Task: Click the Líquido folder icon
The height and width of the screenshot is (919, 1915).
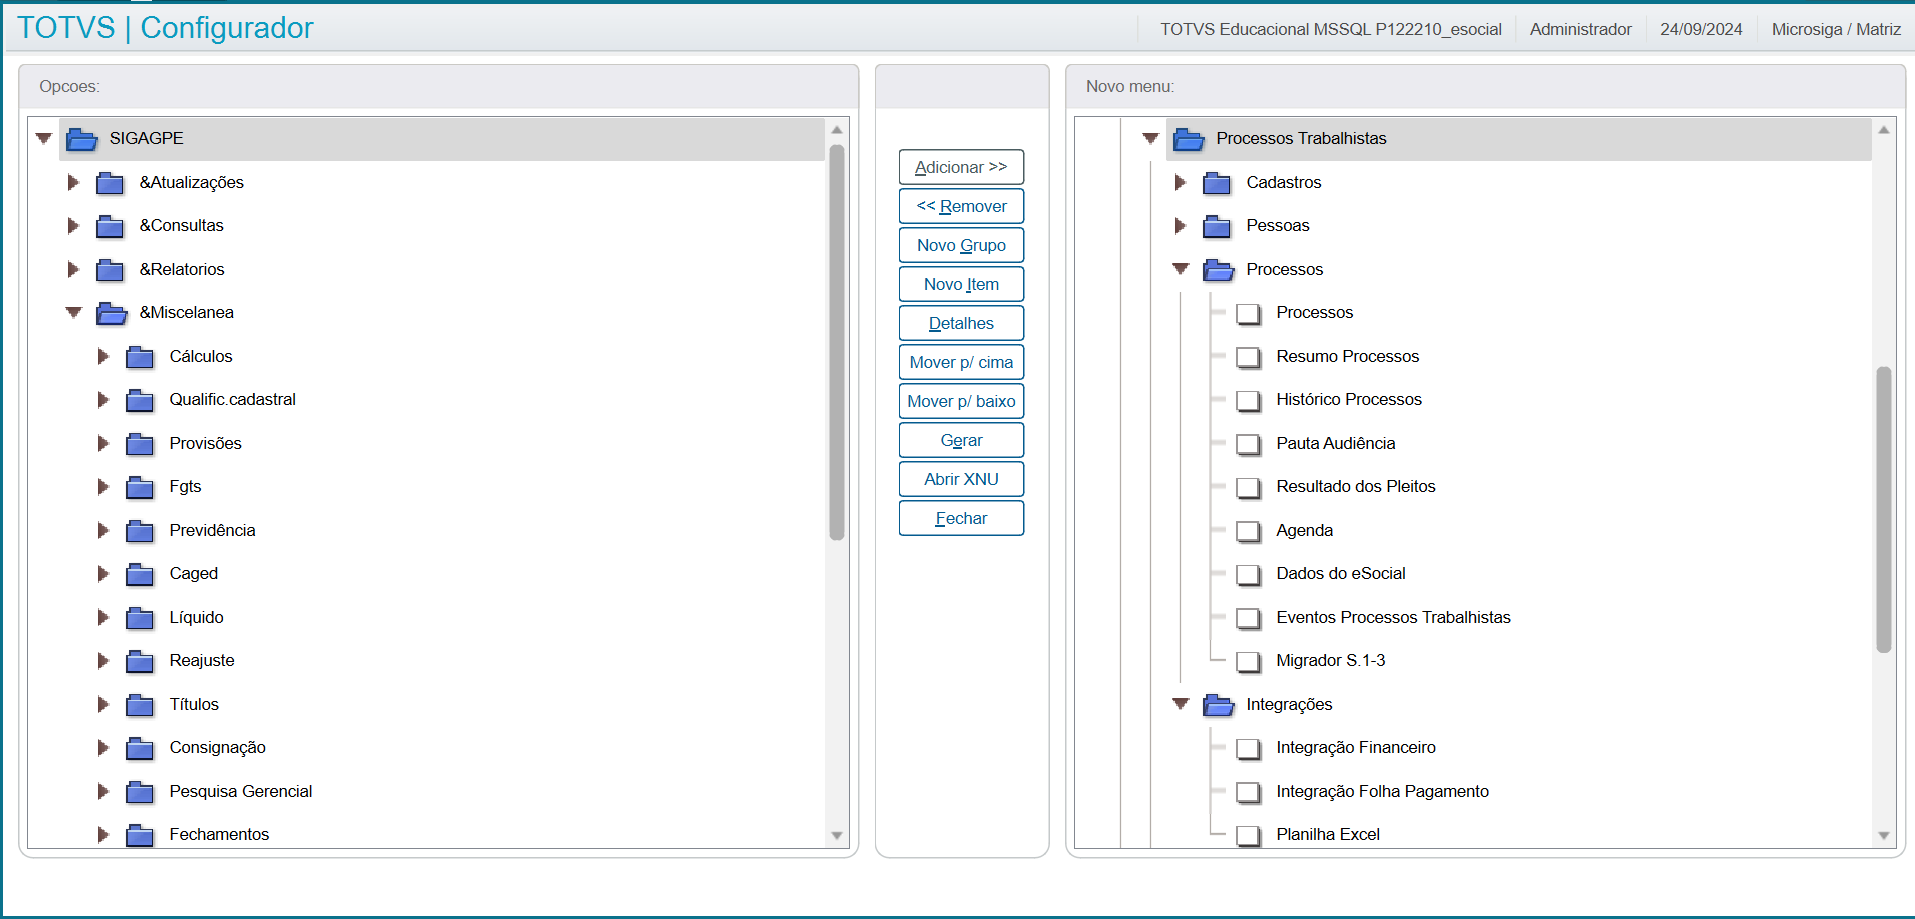Action: click(x=140, y=618)
